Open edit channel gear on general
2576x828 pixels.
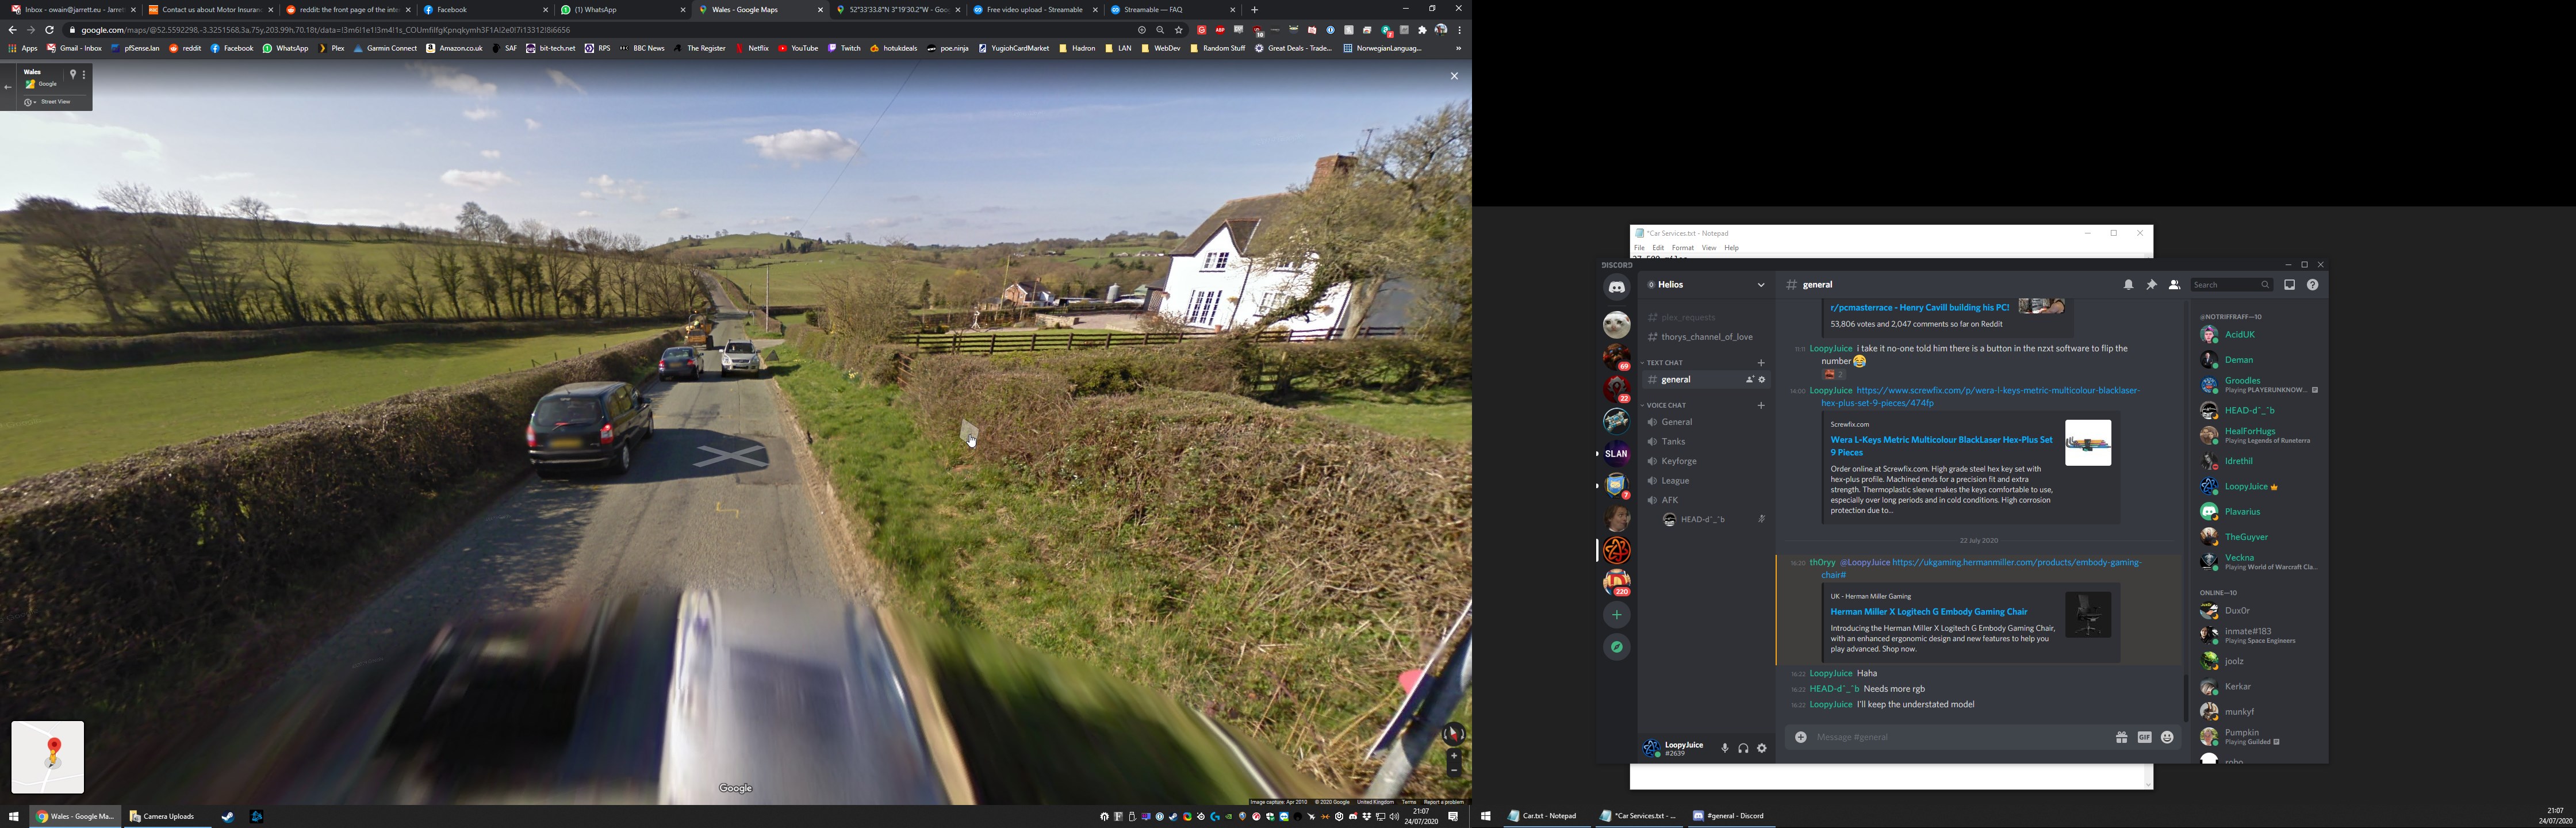(x=1762, y=380)
